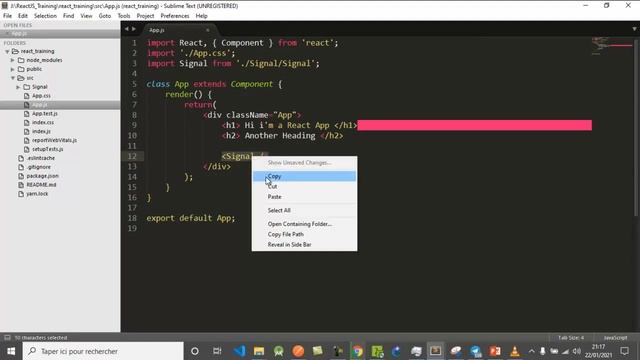Focus the Windows taskbar search box
Screen dimensions: 640x360
pyautogui.click(x=103, y=351)
